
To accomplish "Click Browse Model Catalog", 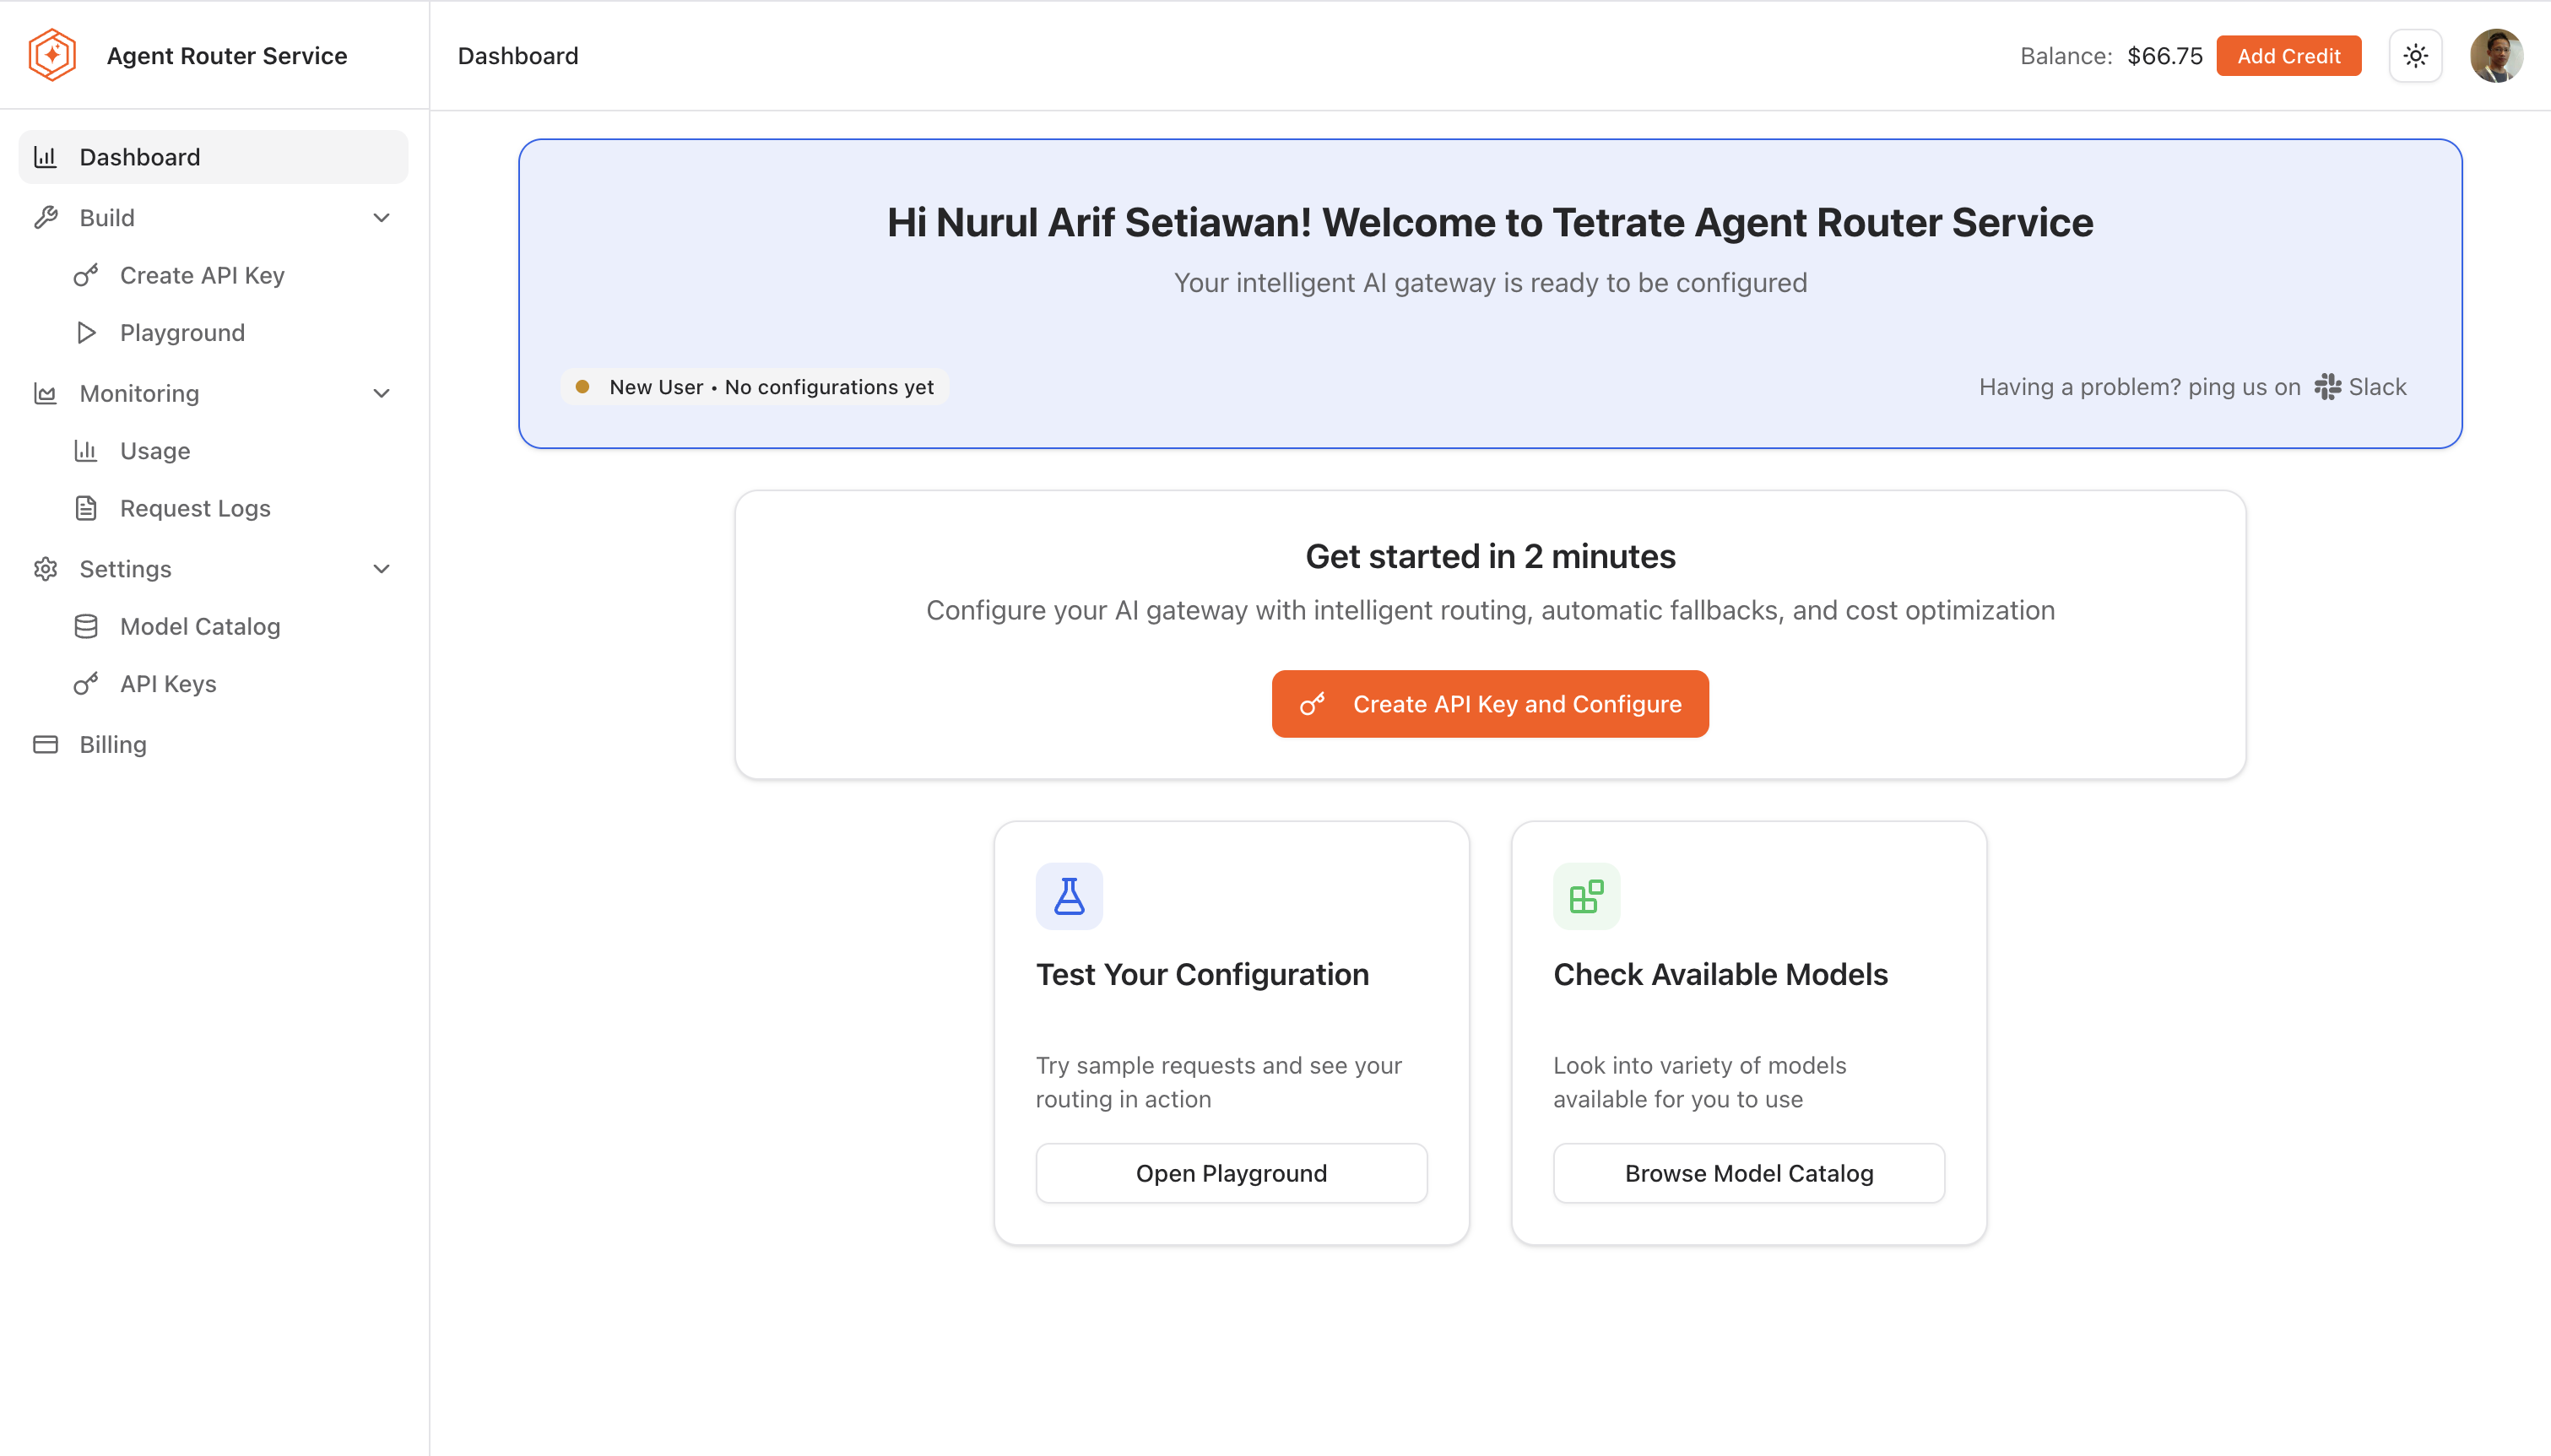I will [x=1749, y=1172].
